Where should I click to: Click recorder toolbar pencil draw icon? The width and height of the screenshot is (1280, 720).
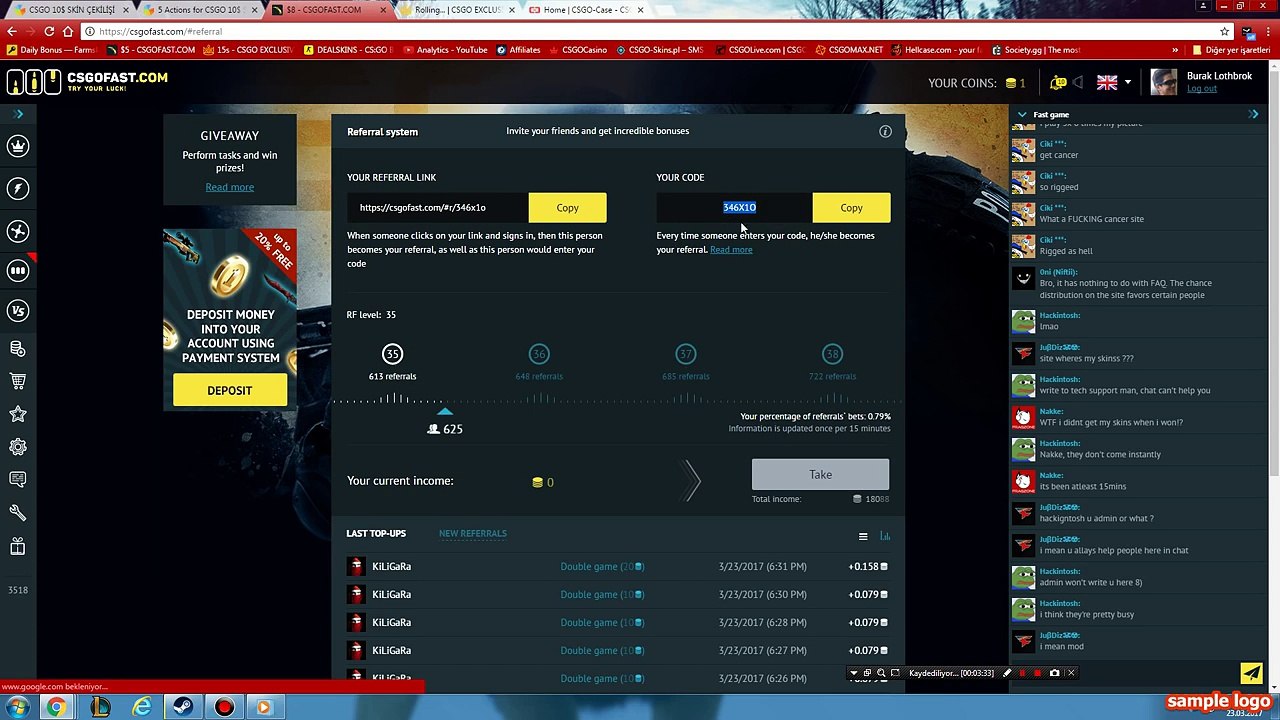pos(1007,673)
